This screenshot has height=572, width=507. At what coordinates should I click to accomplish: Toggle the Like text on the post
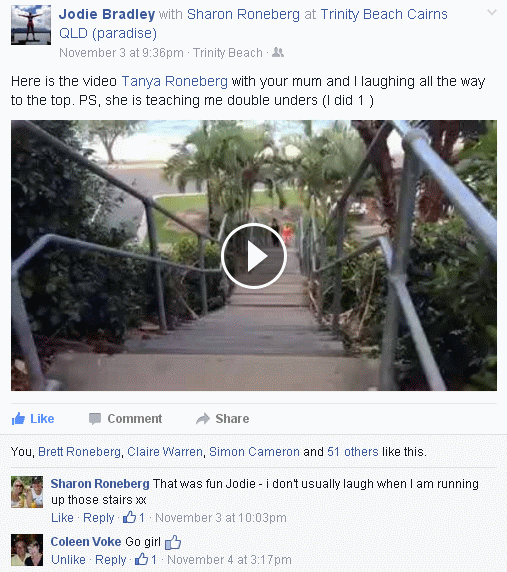click(42, 418)
